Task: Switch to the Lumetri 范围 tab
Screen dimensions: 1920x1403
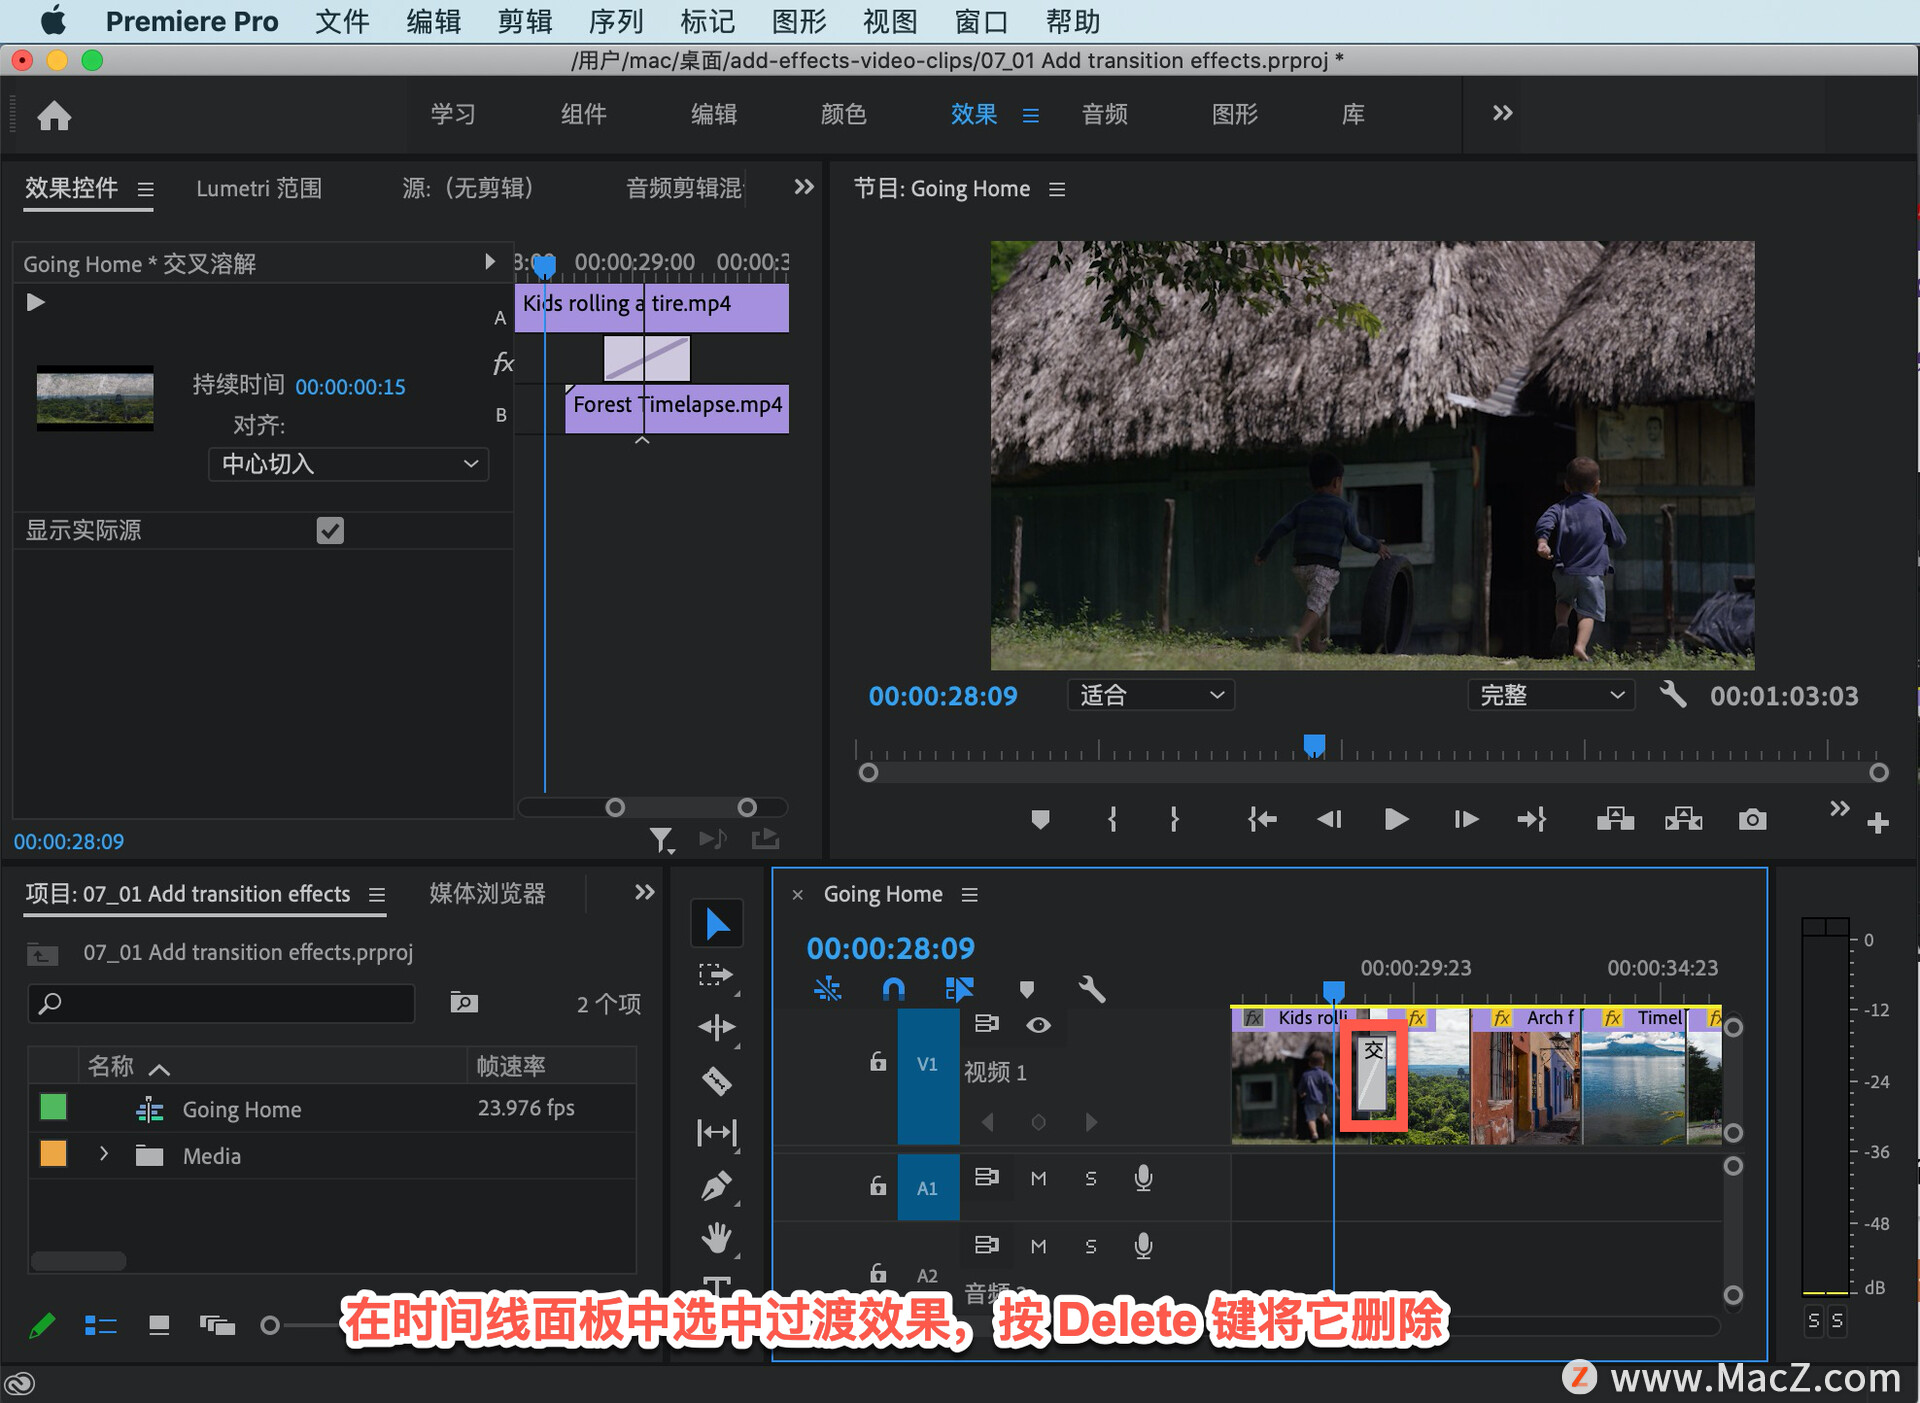Action: tap(258, 188)
